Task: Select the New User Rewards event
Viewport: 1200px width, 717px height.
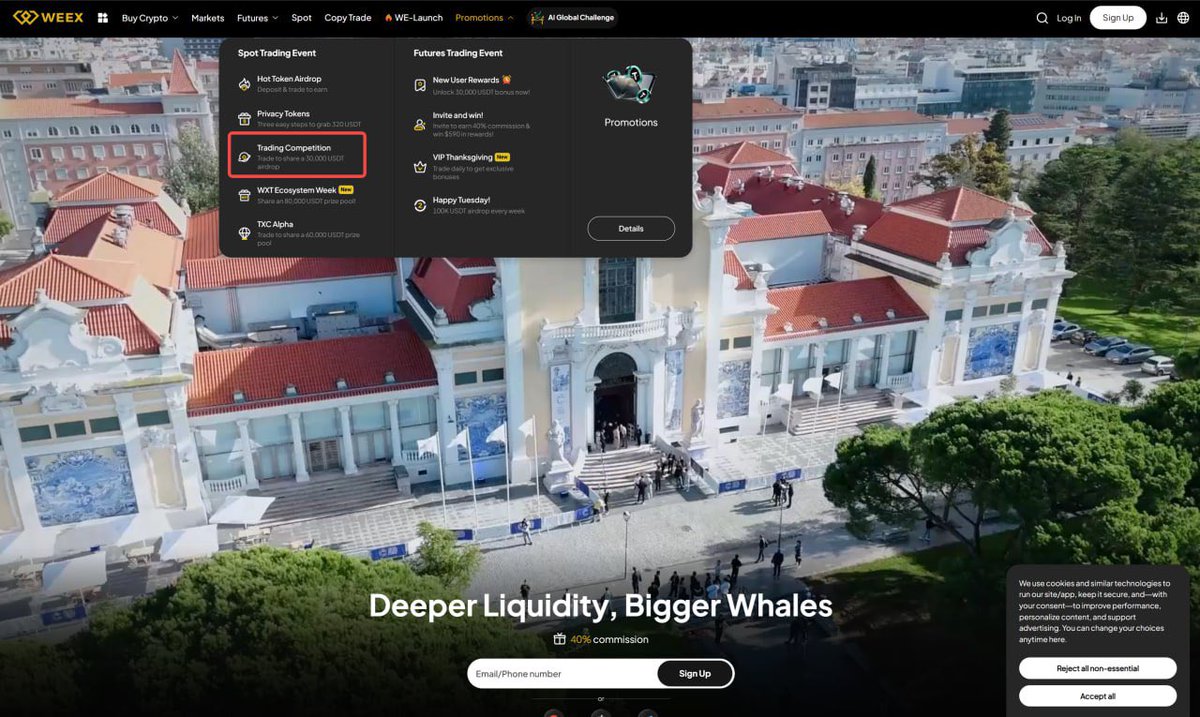Action: click(467, 78)
